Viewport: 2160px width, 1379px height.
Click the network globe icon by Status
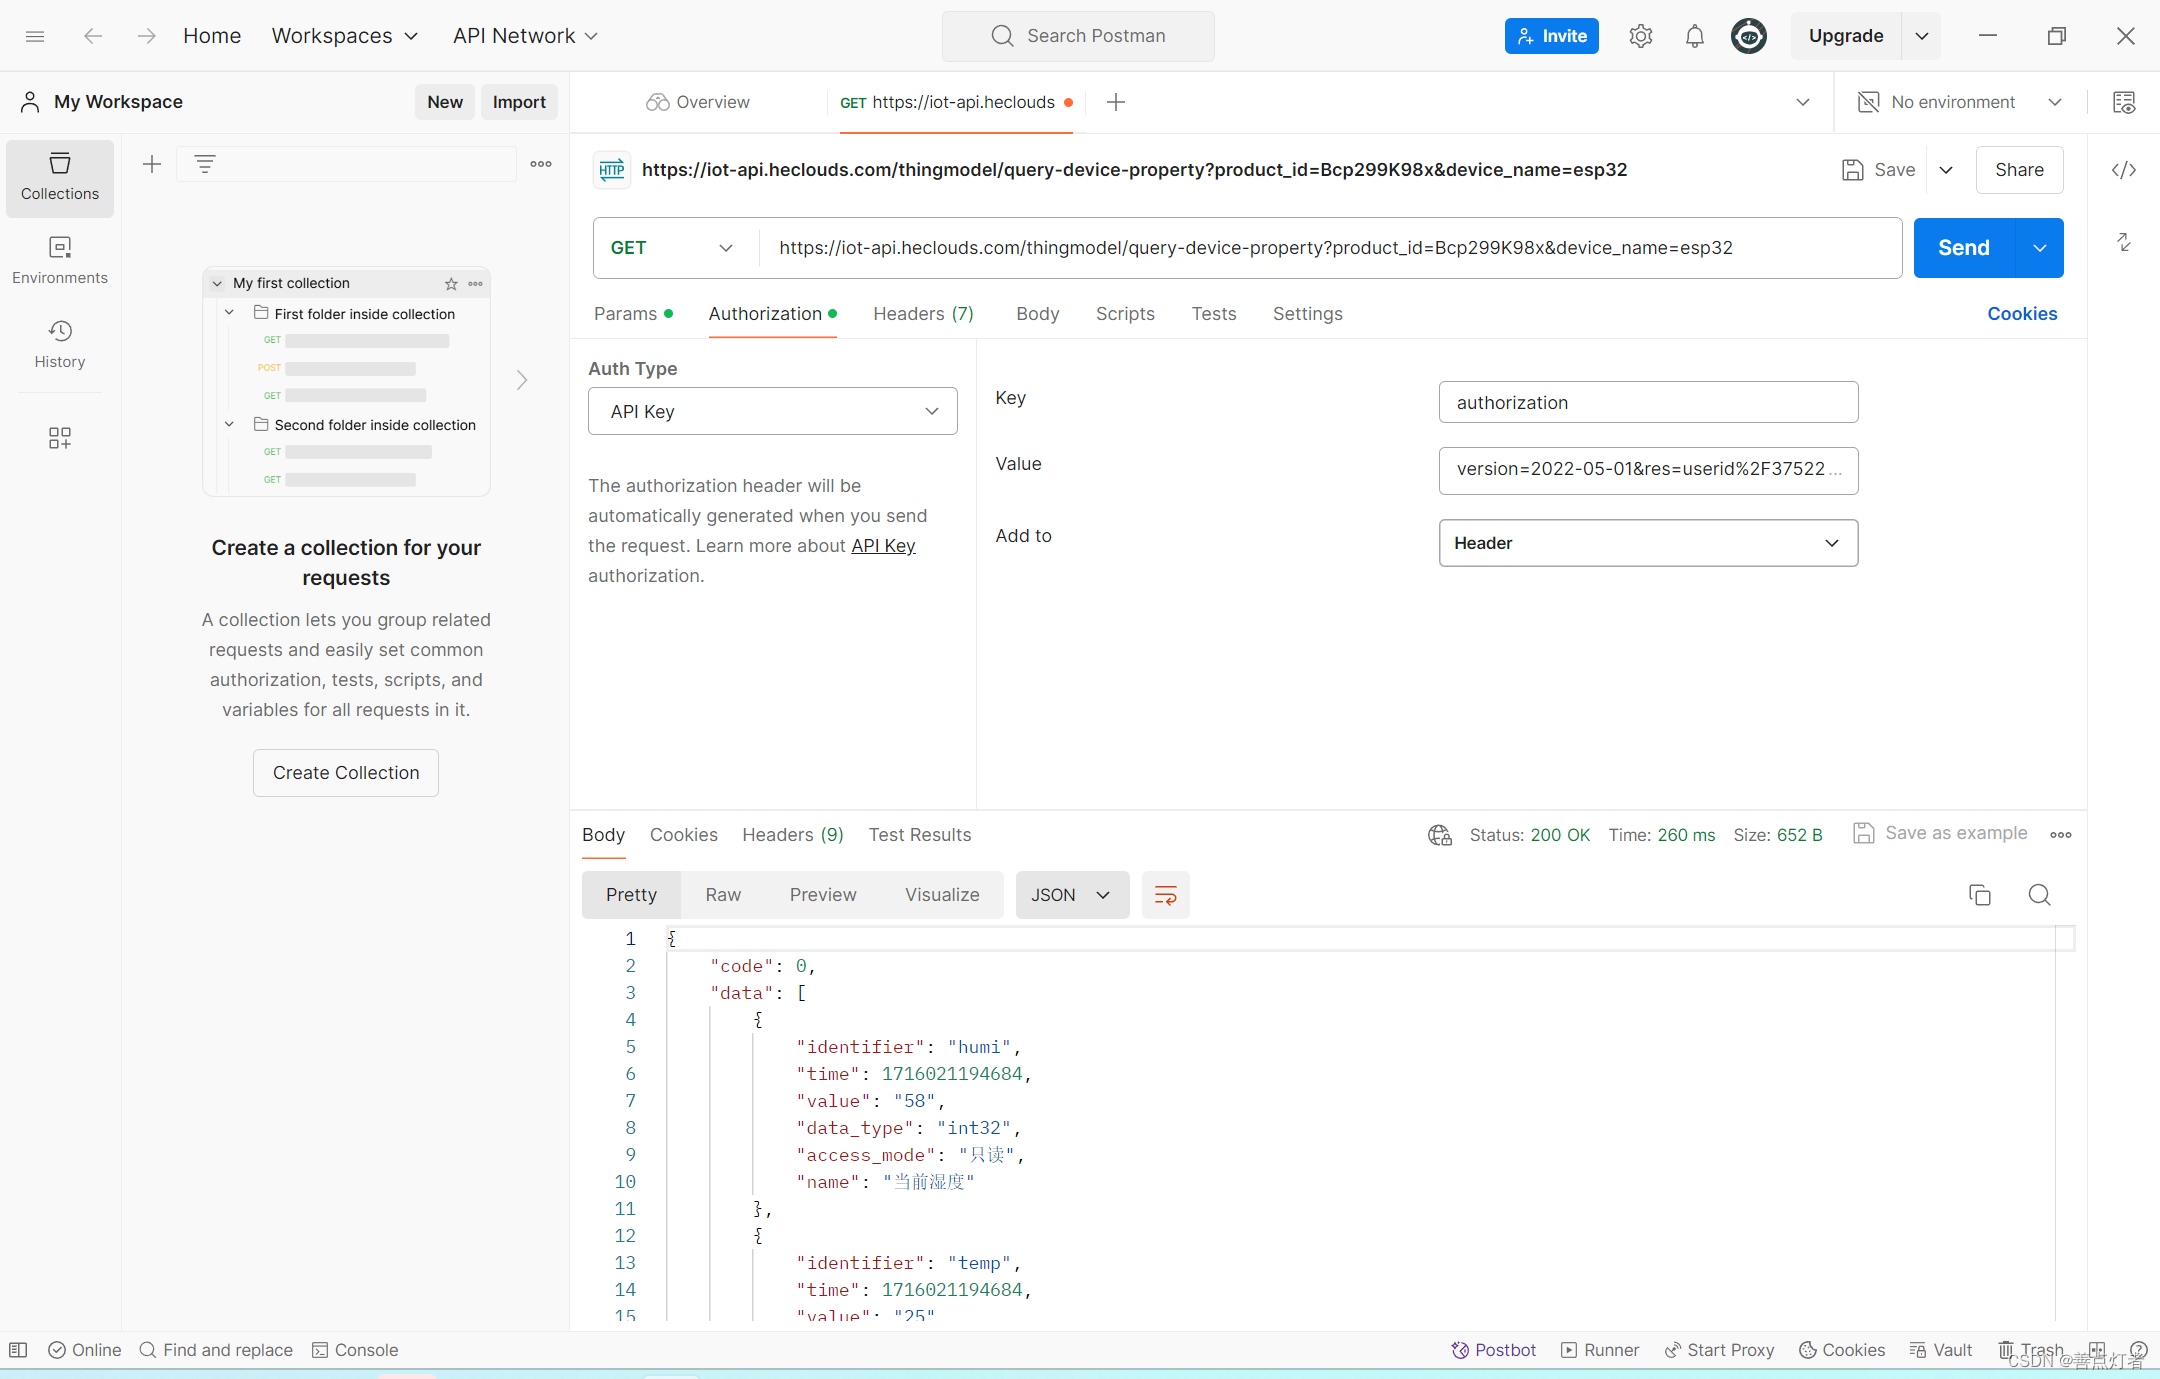1440,835
